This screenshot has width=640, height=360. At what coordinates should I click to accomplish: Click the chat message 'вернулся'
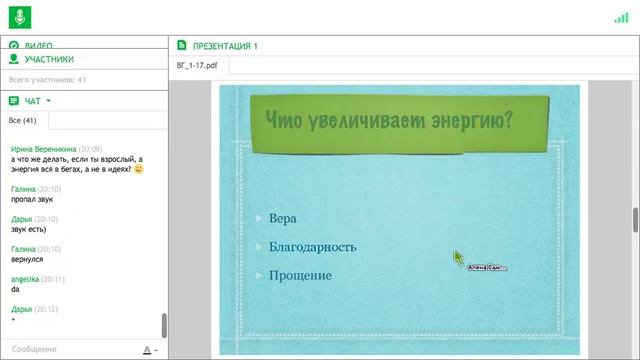coord(27,259)
